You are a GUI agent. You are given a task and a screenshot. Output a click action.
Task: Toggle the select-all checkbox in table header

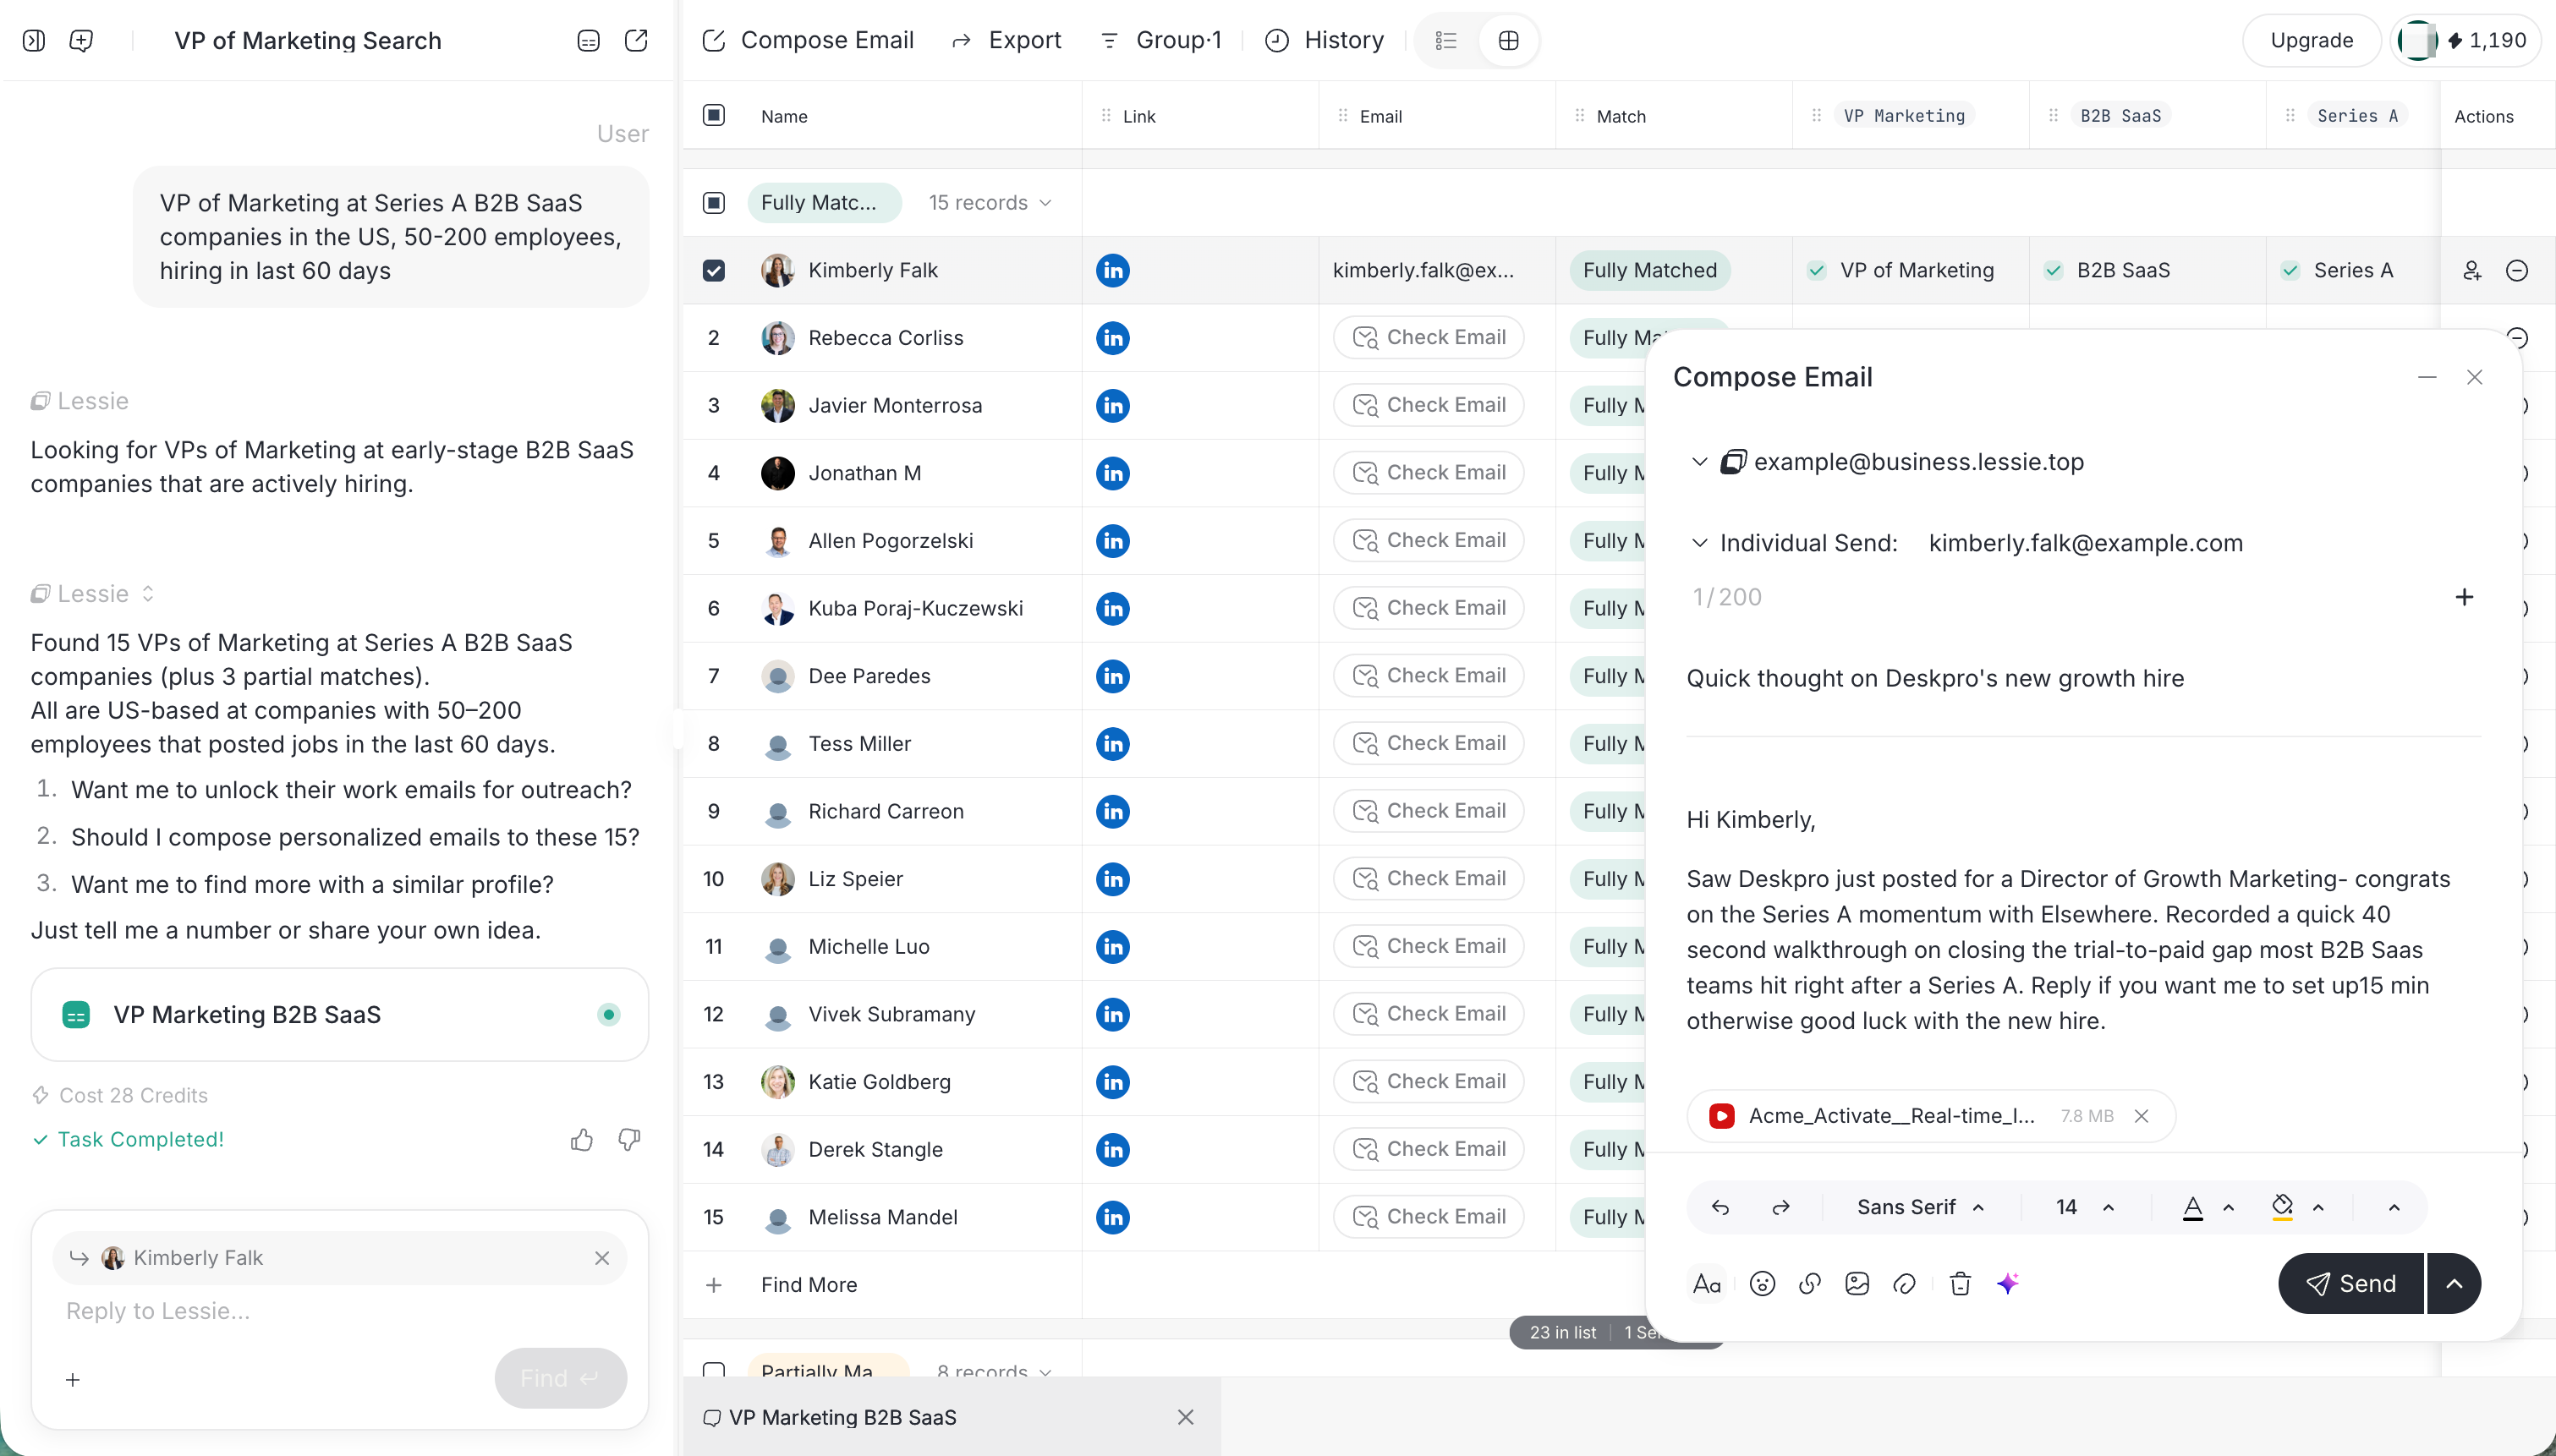tap(713, 115)
